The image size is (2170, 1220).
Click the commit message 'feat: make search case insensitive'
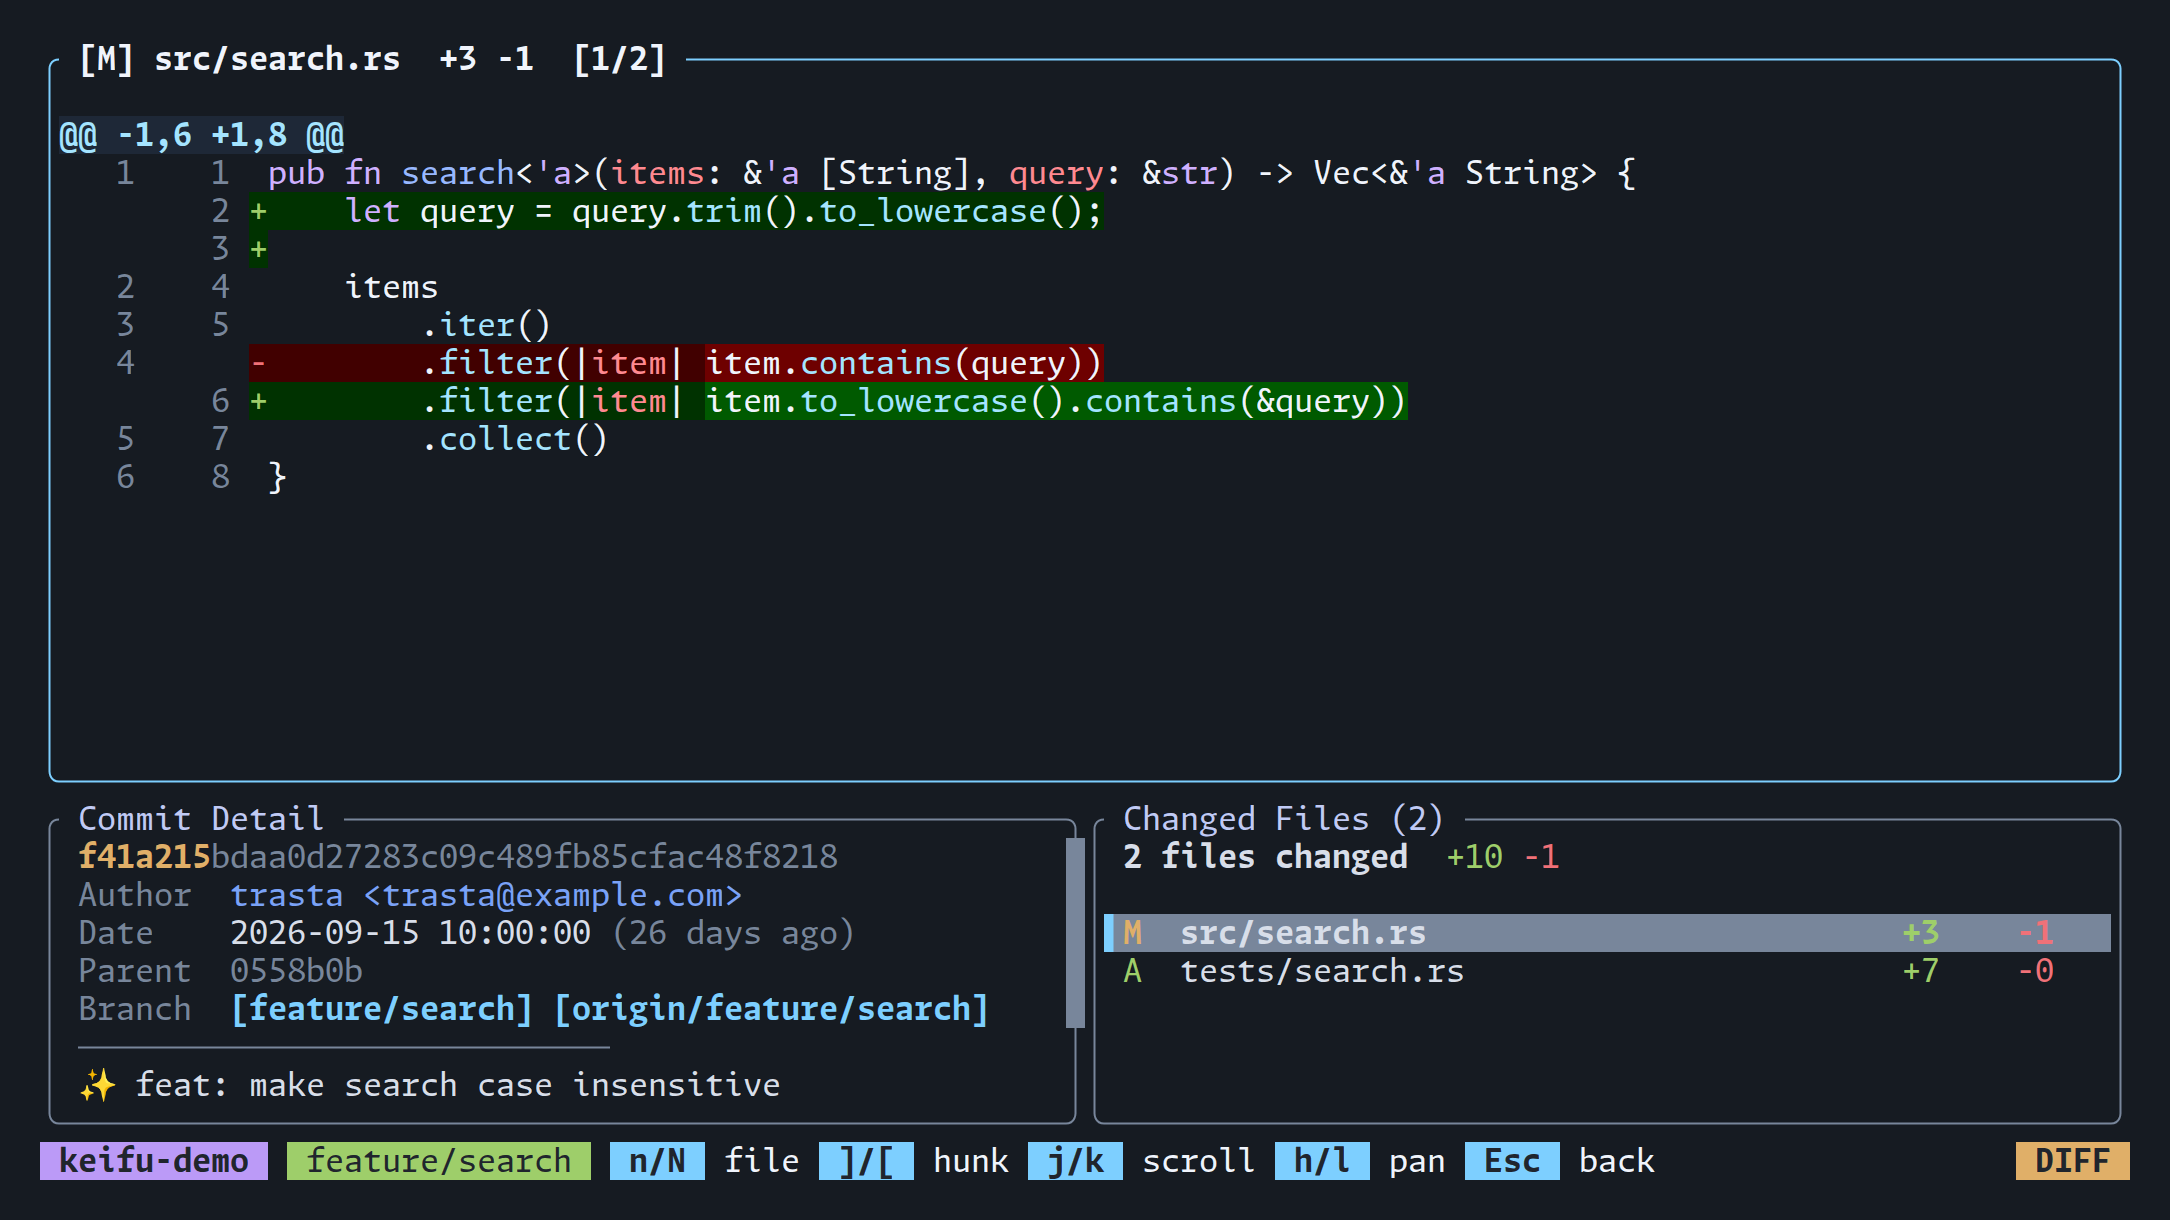[x=458, y=1085]
